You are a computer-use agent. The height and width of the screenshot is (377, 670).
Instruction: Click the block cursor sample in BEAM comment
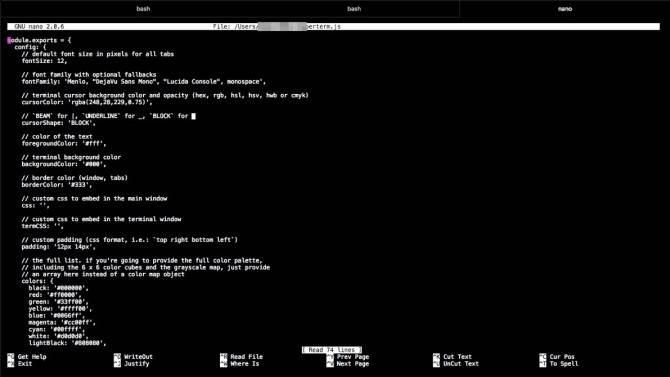tap(194, 116)
